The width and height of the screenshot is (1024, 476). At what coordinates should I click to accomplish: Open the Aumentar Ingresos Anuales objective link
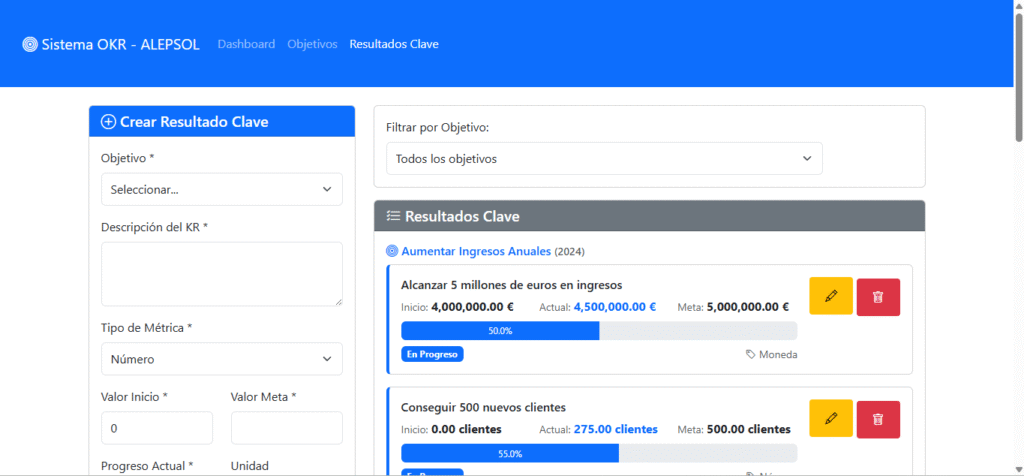[x=476, y=251]
